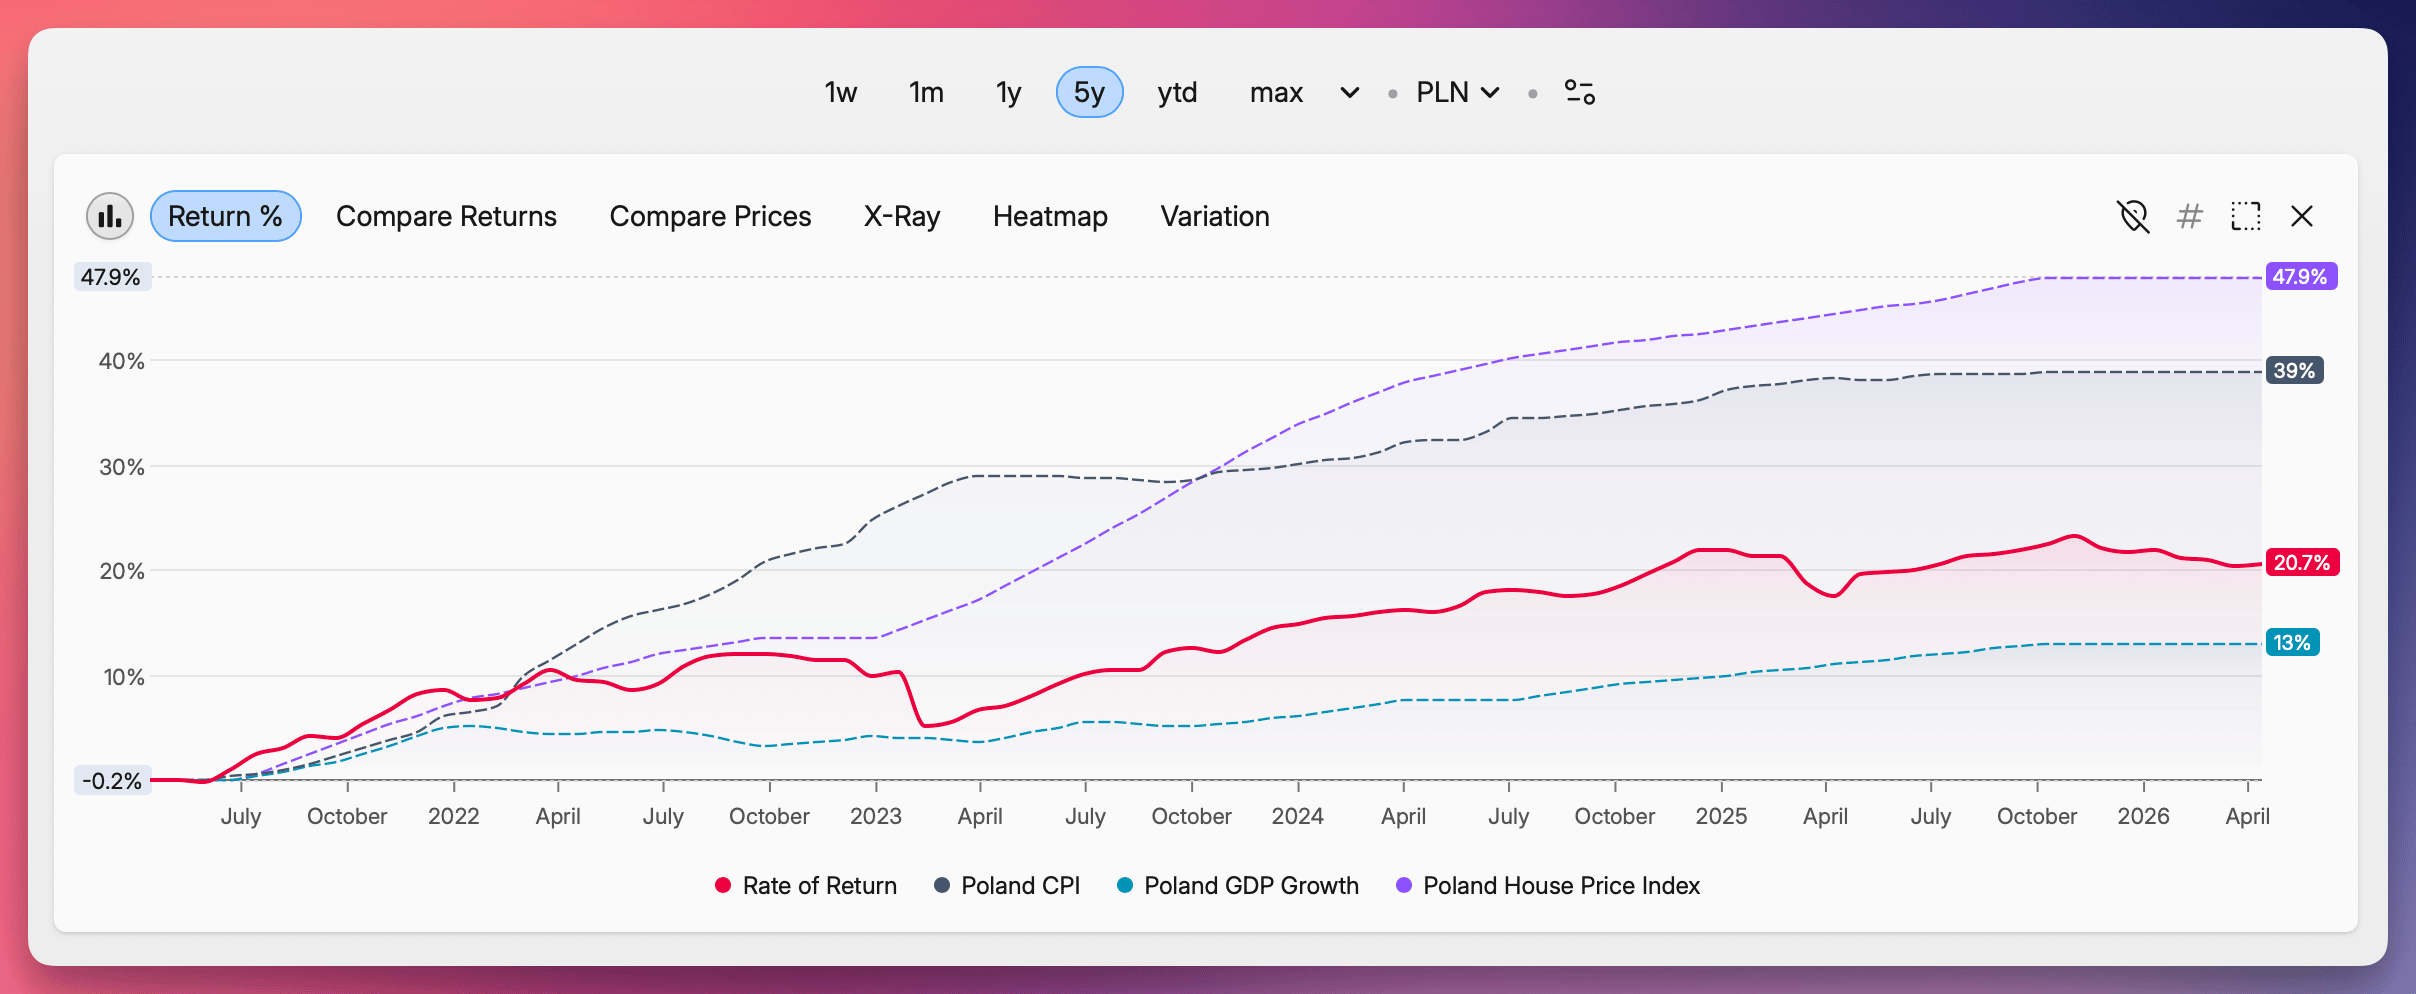The height and width of the screenshot is (994, 2416).
Task: Click the dashed-square fullscreen icon
Action: (x=2246, y=216)
